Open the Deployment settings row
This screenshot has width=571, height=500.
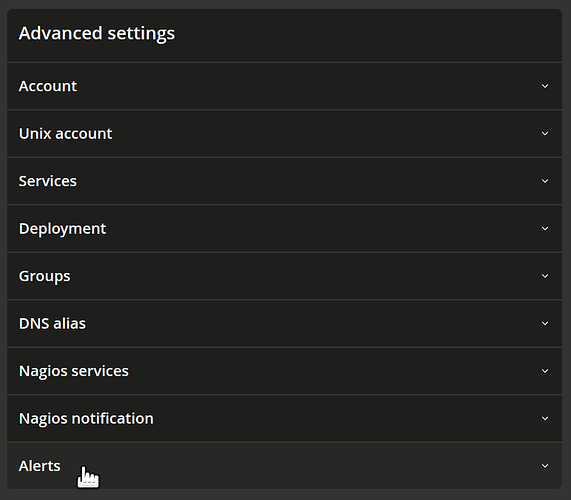[284, 229]
